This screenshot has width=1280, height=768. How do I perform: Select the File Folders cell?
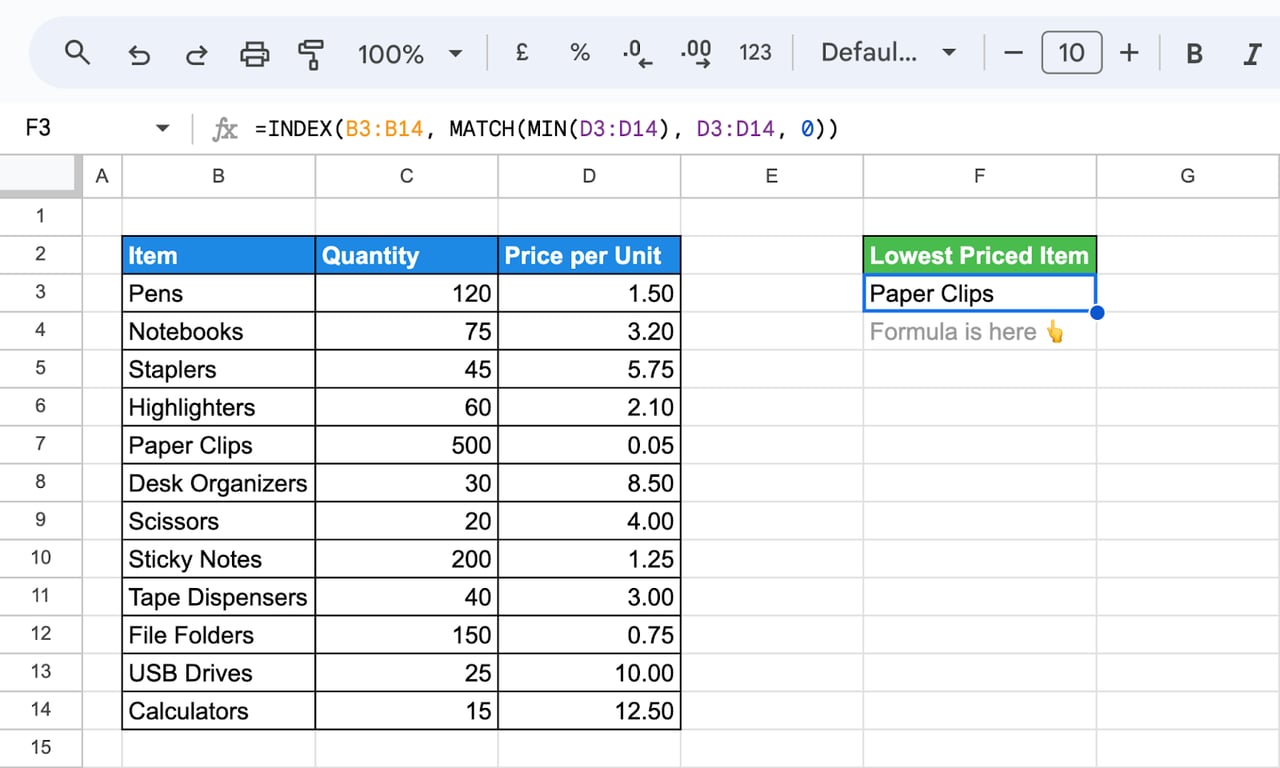218,635
